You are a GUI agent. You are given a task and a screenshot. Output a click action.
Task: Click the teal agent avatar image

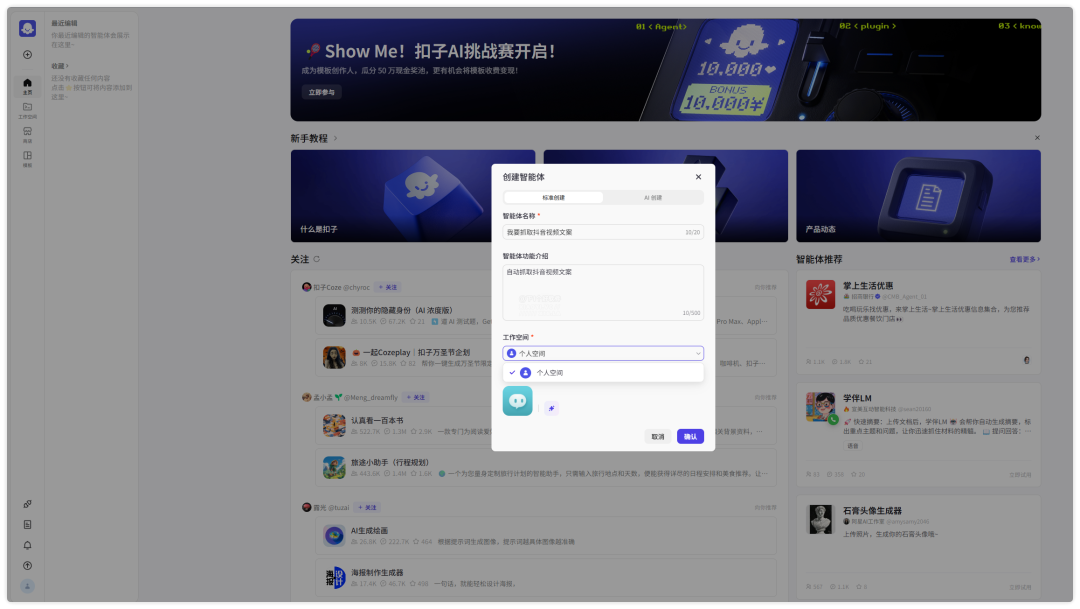[x=517, y=401]
